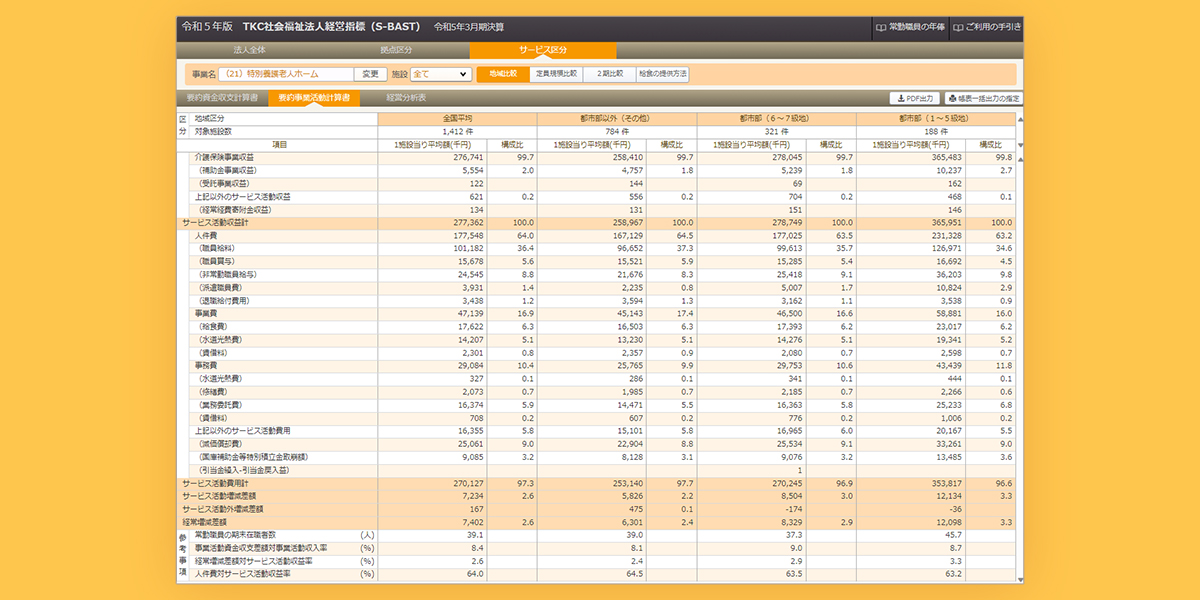Click the 項目 column header
The height and width of the screenshot is (600, 1200).
coord(279,145)
